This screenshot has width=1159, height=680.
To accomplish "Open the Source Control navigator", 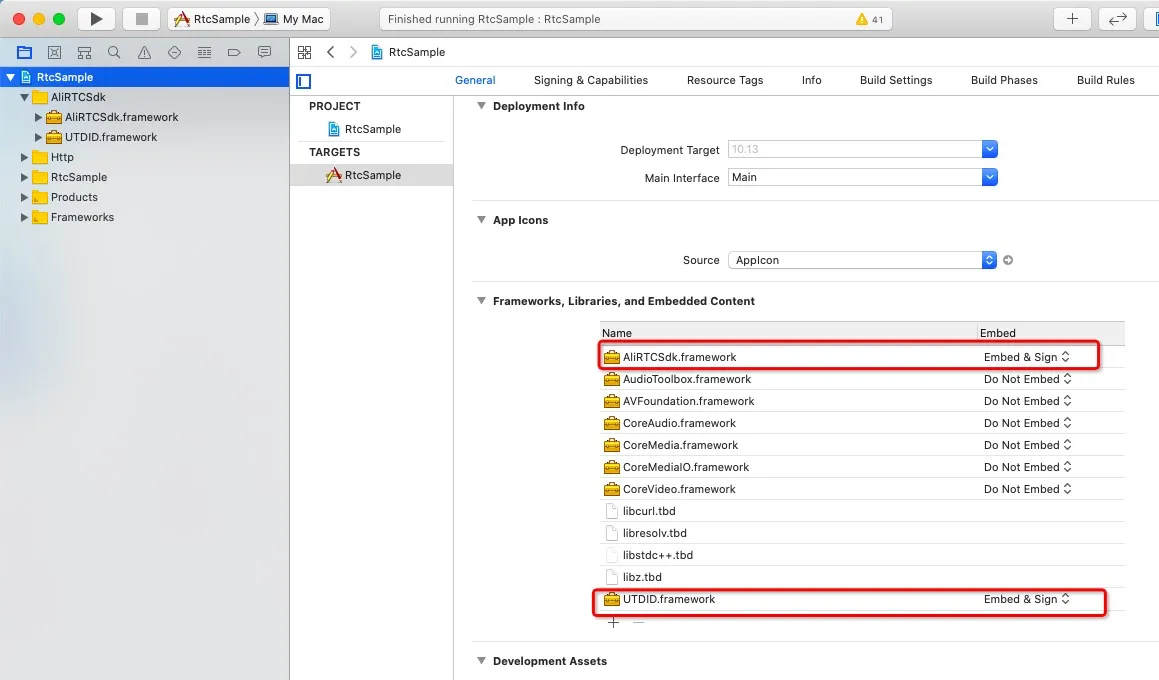I will coord(55,52).
